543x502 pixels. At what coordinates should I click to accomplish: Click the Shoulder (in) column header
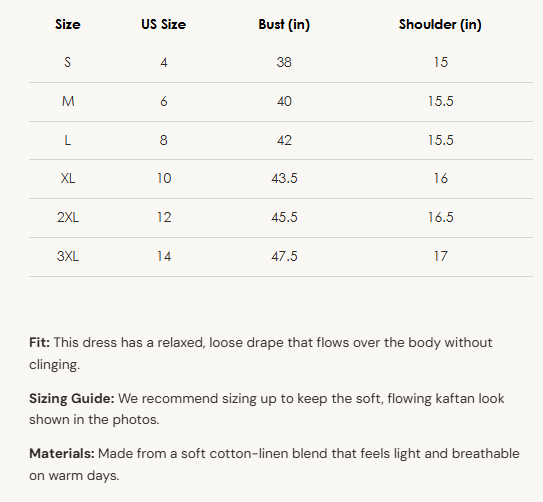(x=440, y=24)
